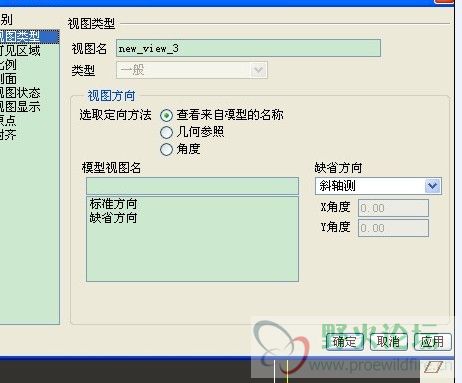Apply changes with the 应用 button
462x383 pixels.
433,342
